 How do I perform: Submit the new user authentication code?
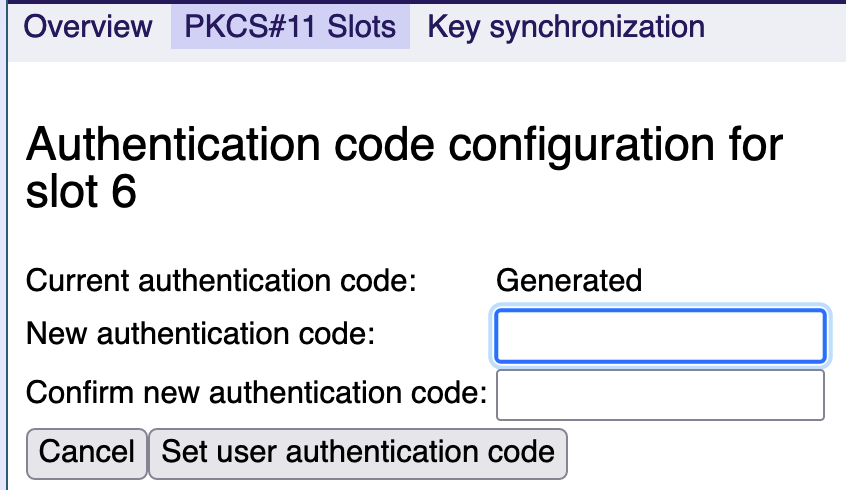pyautogui.click(x=358, y=452)
